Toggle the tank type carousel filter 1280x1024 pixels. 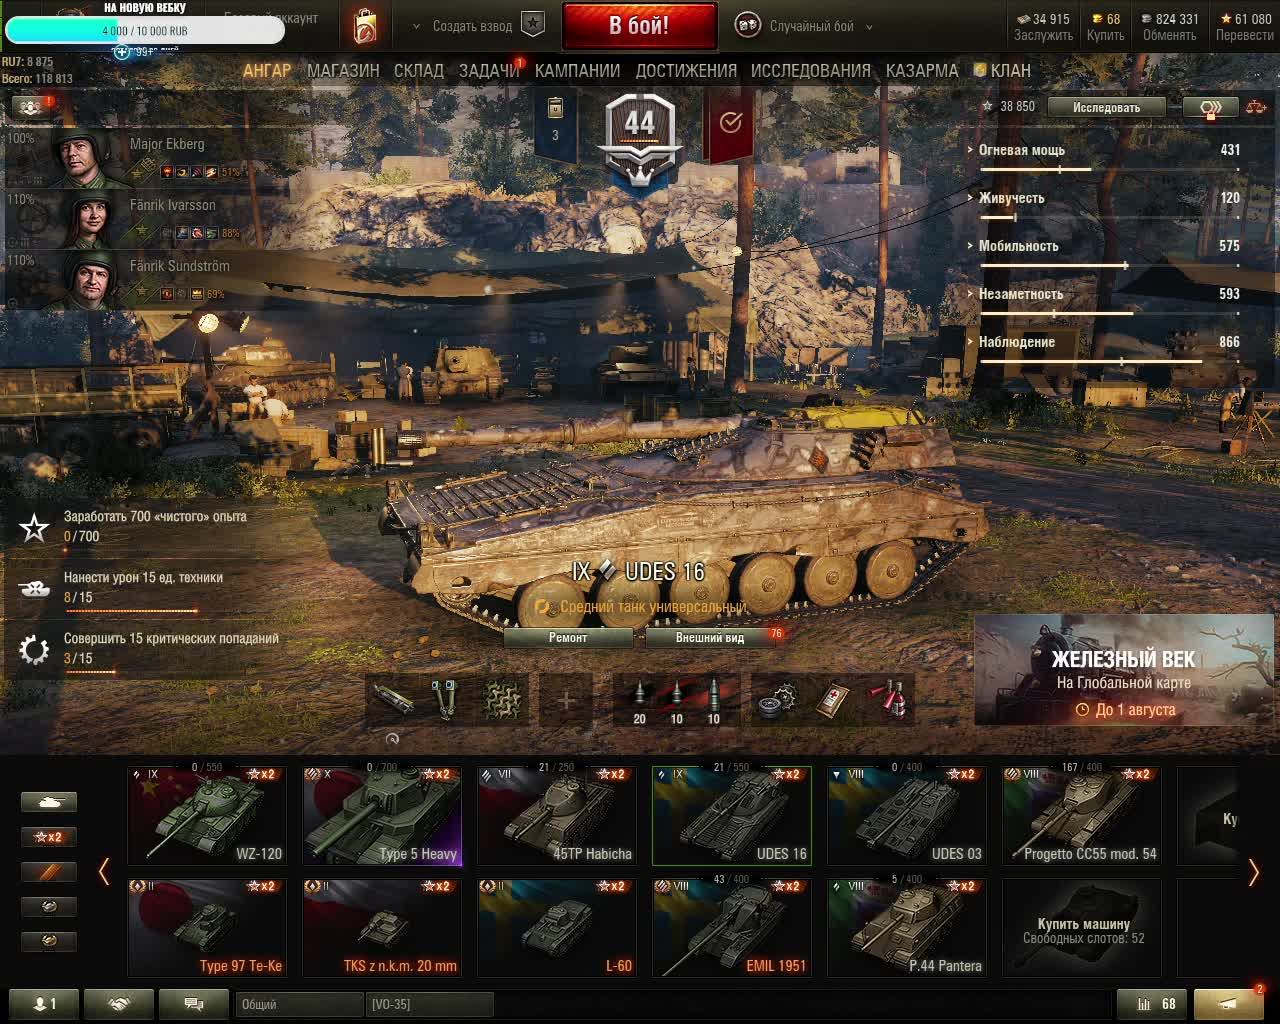pyautogui.click(x=49, y=802)
